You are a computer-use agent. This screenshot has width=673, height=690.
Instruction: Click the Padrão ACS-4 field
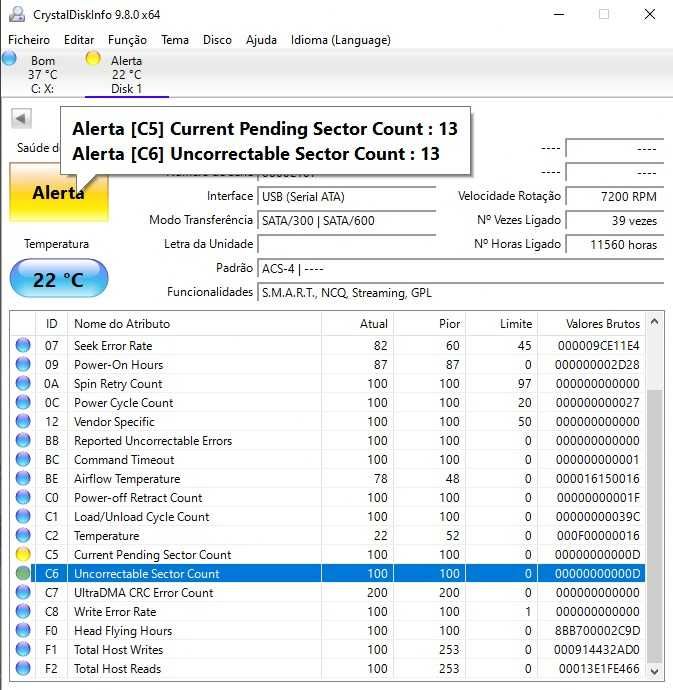point(460,268)
